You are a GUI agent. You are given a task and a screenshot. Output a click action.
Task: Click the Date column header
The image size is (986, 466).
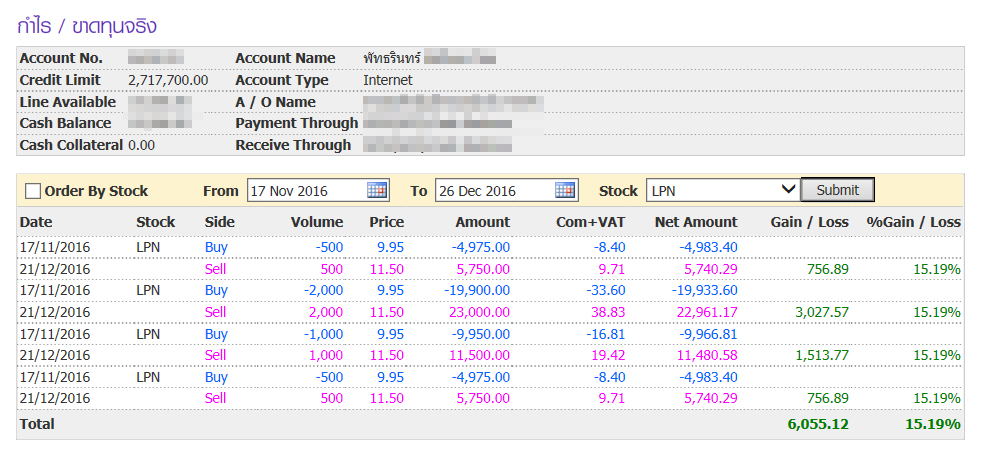coord(36,222)
